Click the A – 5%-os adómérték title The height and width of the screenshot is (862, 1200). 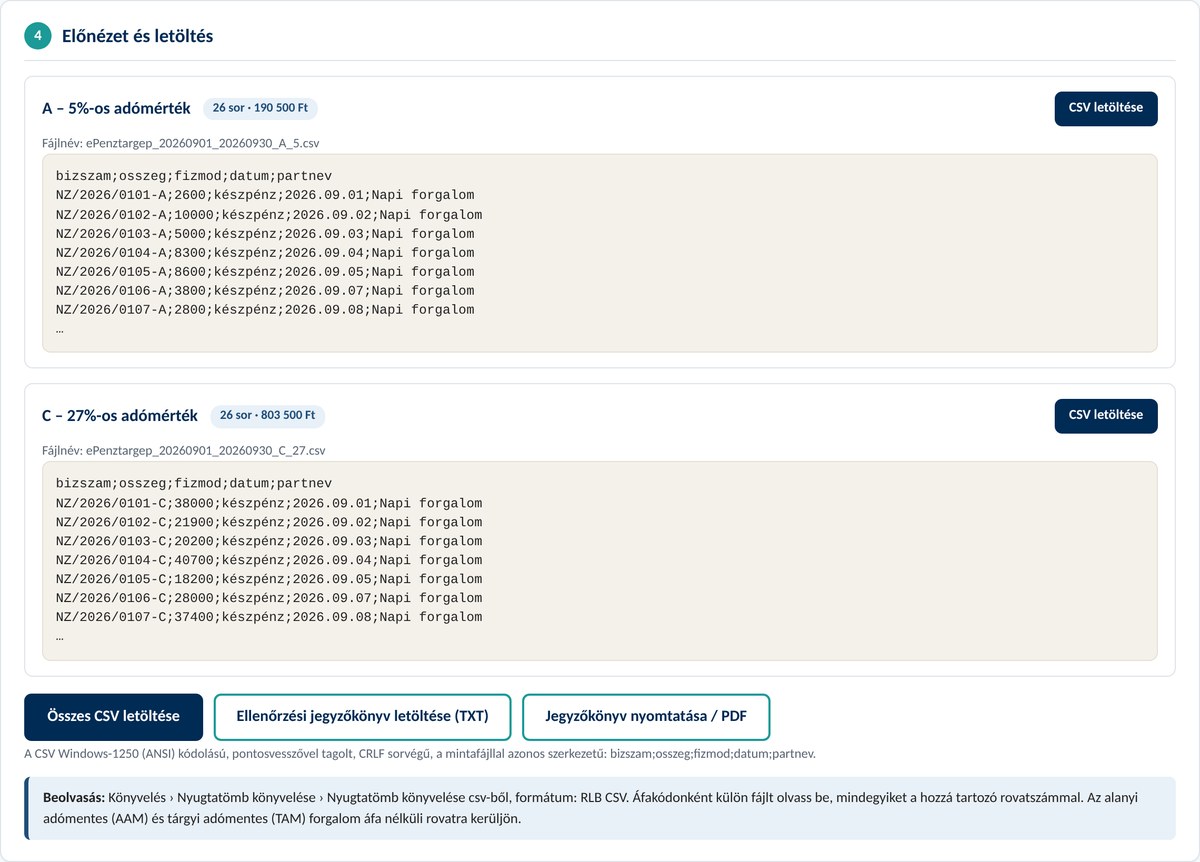click(116, 108)
